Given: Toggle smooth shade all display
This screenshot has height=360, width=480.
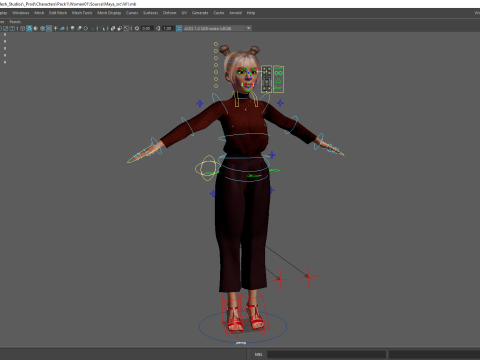Looking at the screenshot, I should [x=29, y=28].
